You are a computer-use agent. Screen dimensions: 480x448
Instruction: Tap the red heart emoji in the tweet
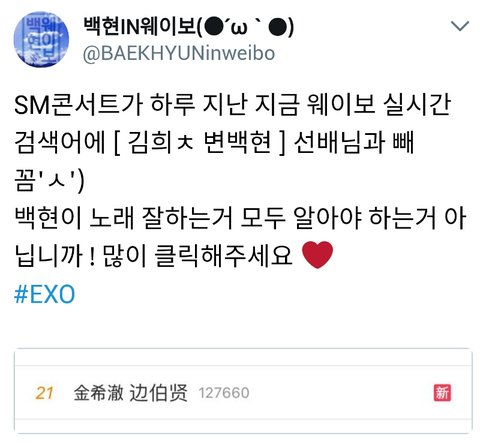tap(317, 255)
